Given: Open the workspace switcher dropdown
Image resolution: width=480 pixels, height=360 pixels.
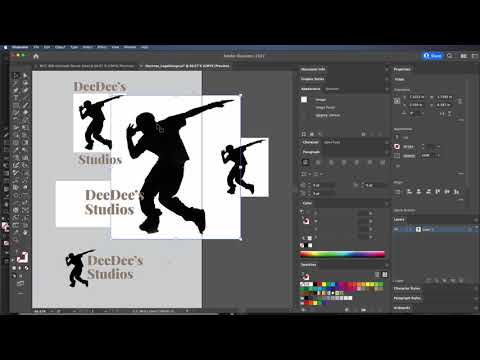Looking at the screenshot, I should 475,56.
